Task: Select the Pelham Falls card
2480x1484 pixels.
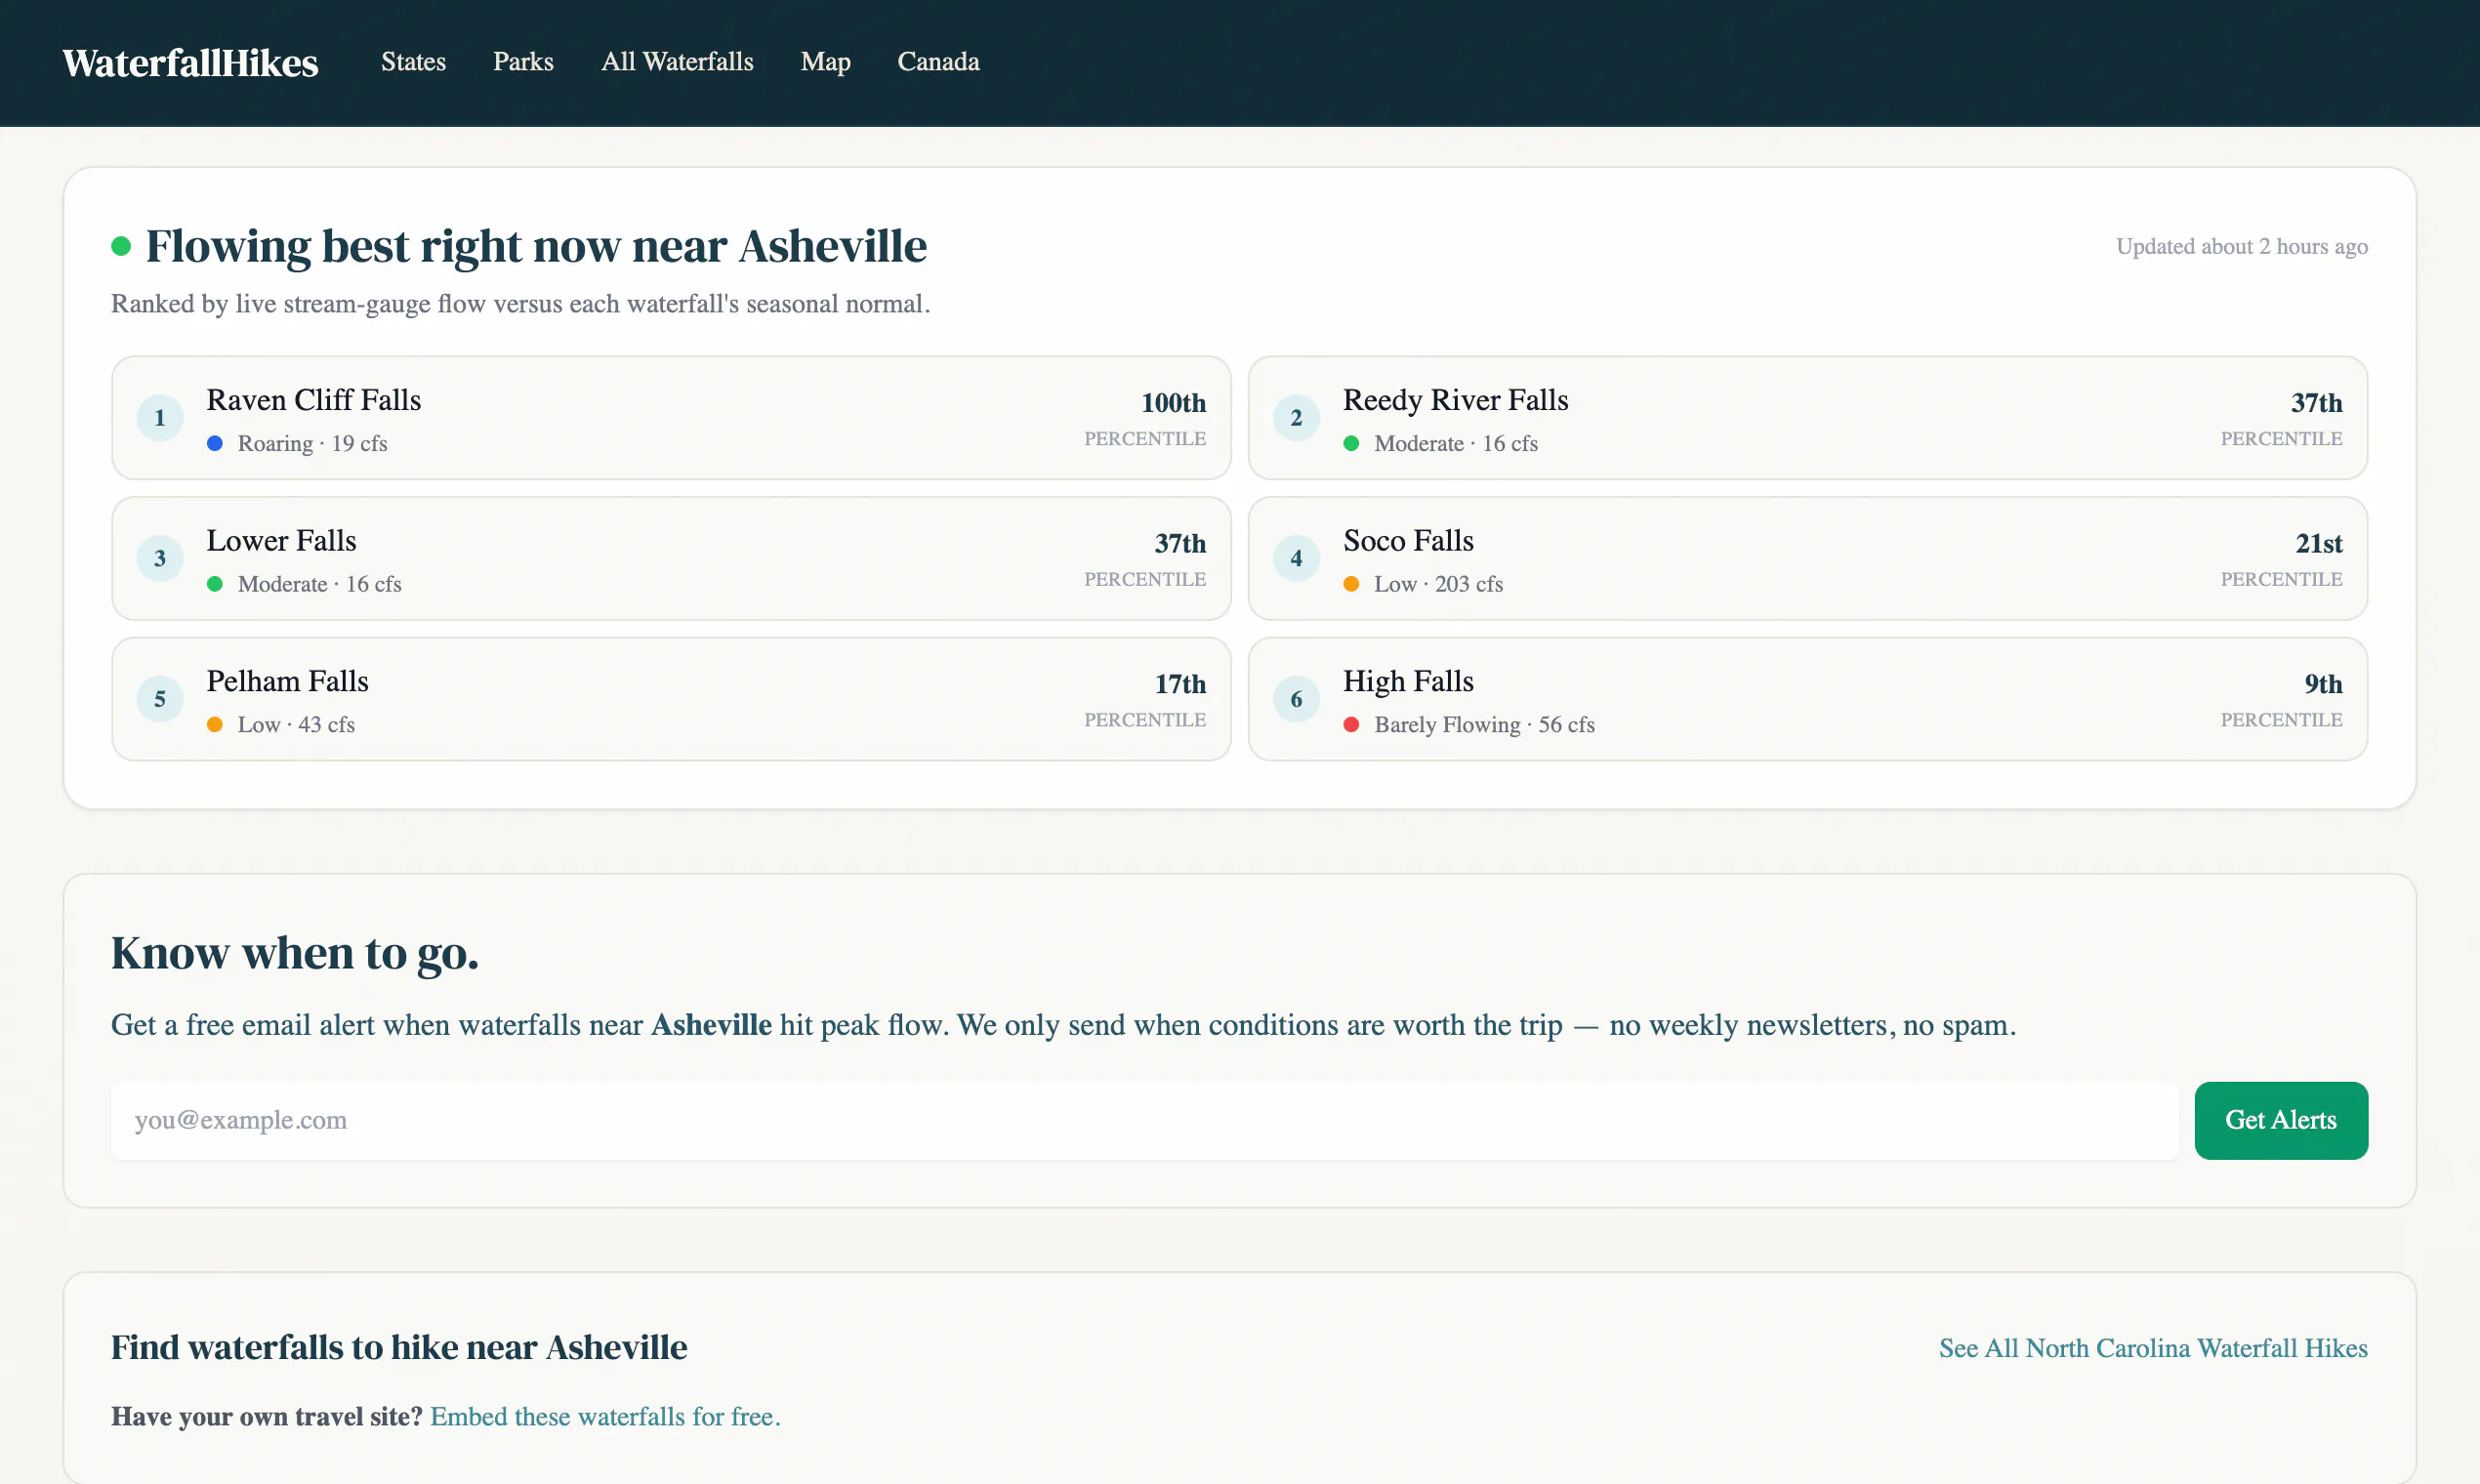Action: point(671,699)
